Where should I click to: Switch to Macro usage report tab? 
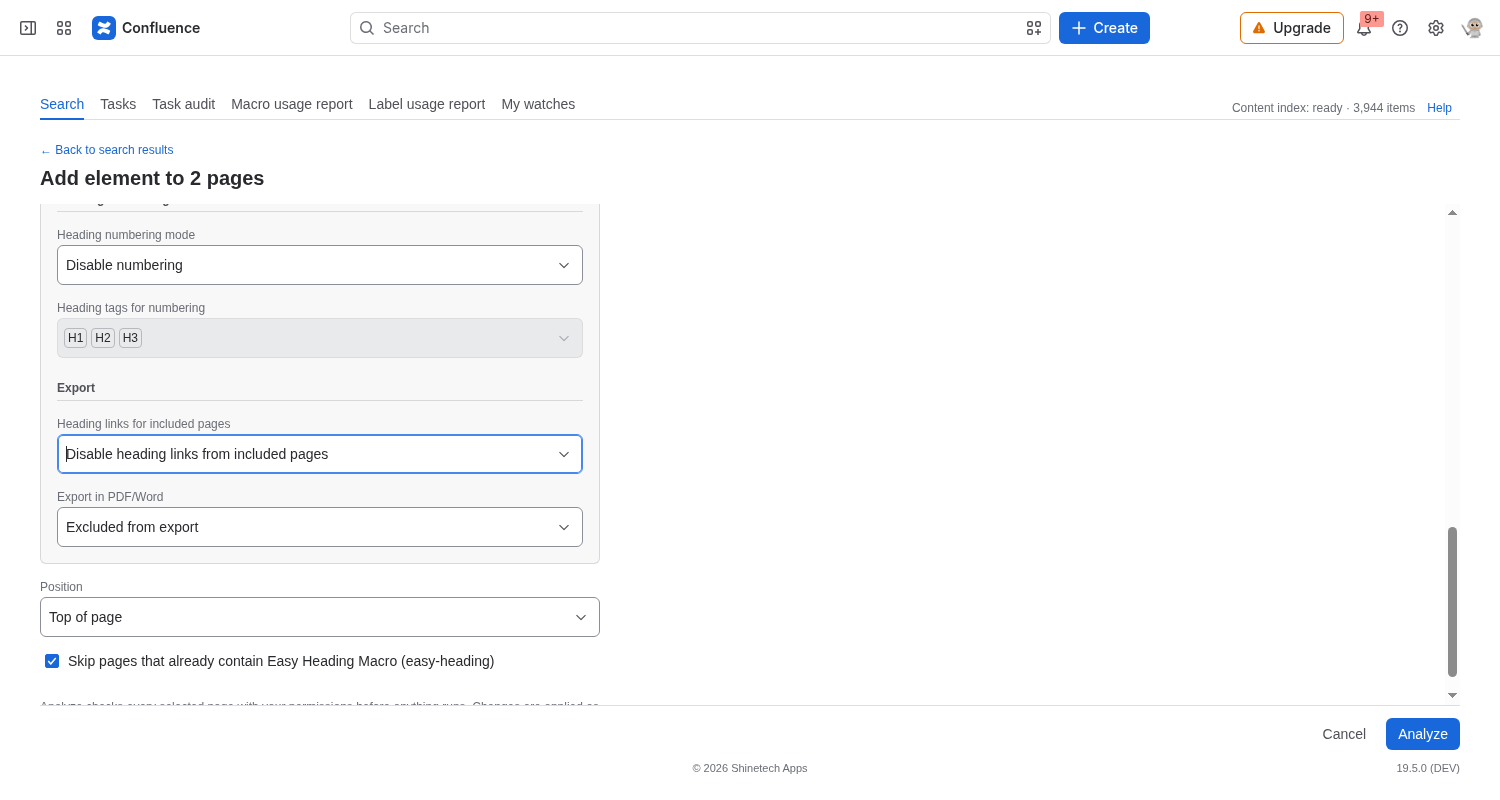pos(292,104)
